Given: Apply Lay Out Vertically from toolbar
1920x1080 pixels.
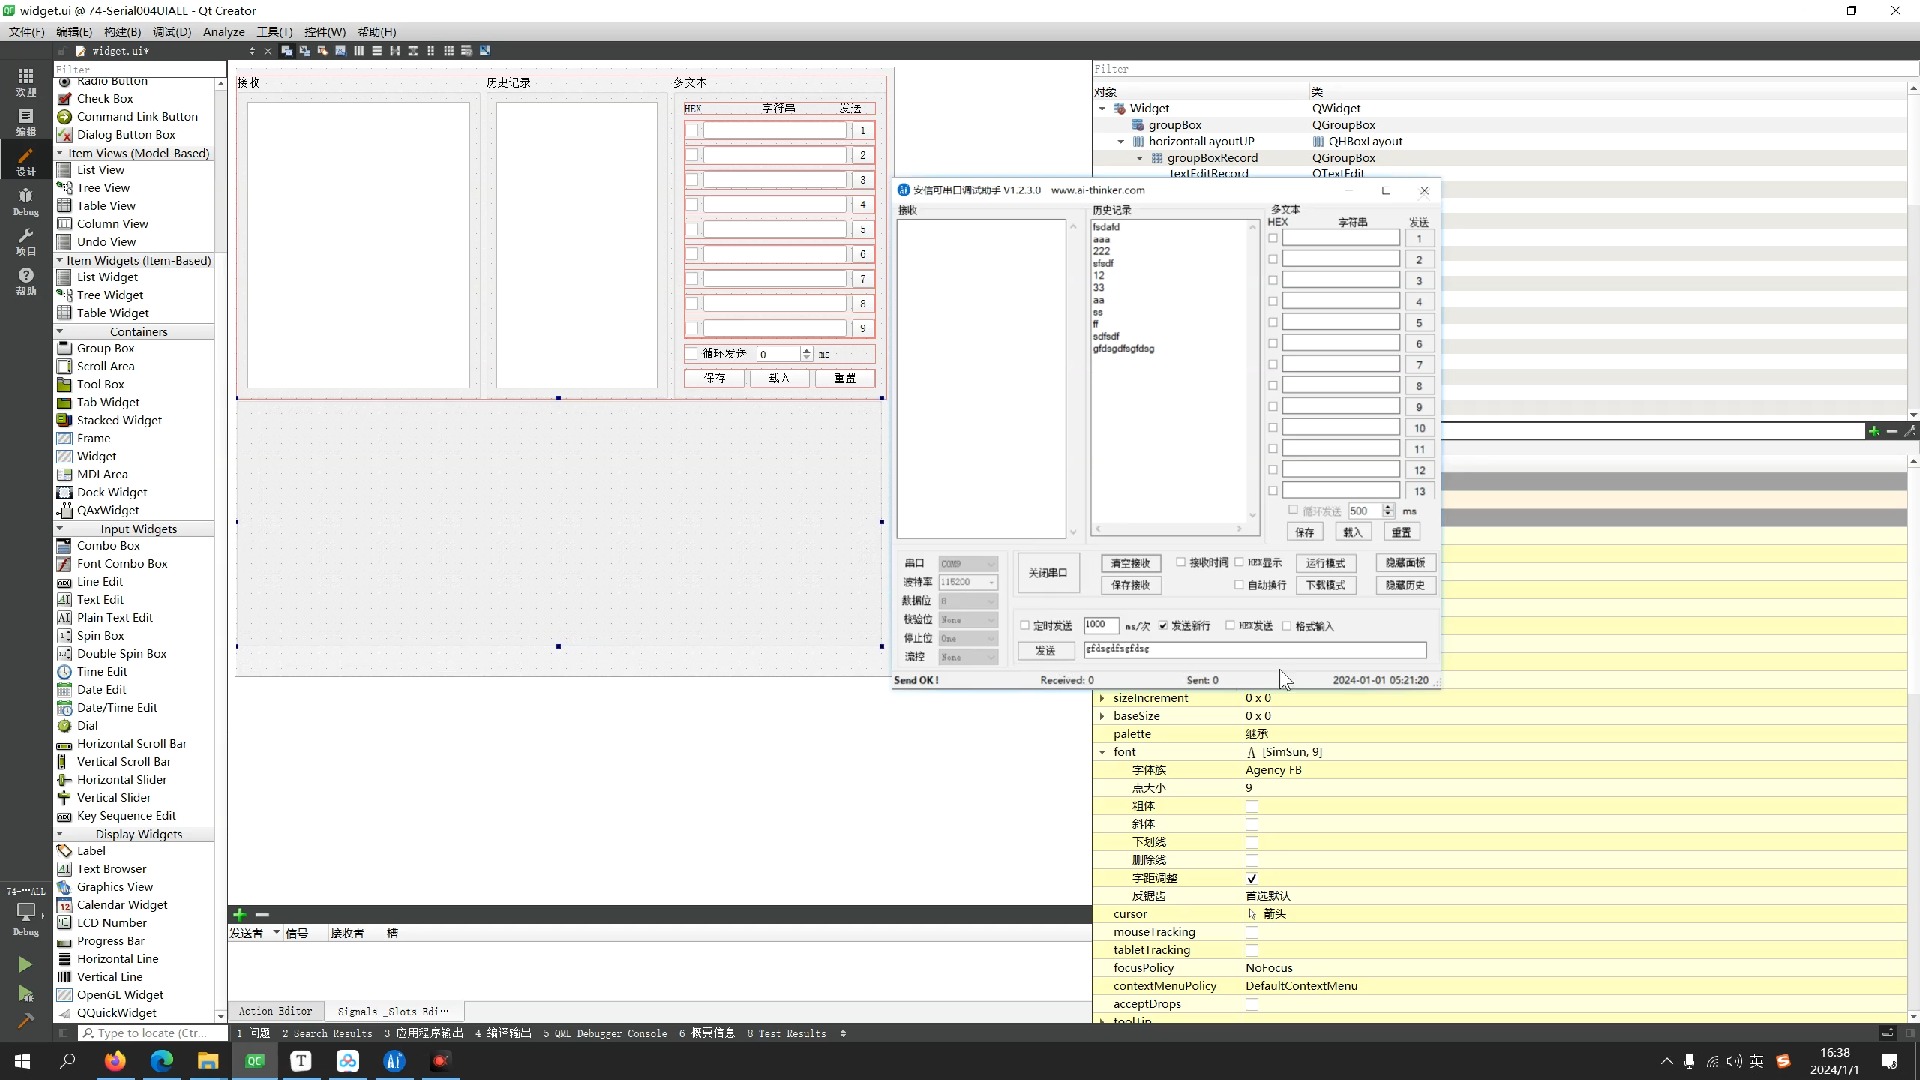Looking at the screenshot, I should [377, 50].
